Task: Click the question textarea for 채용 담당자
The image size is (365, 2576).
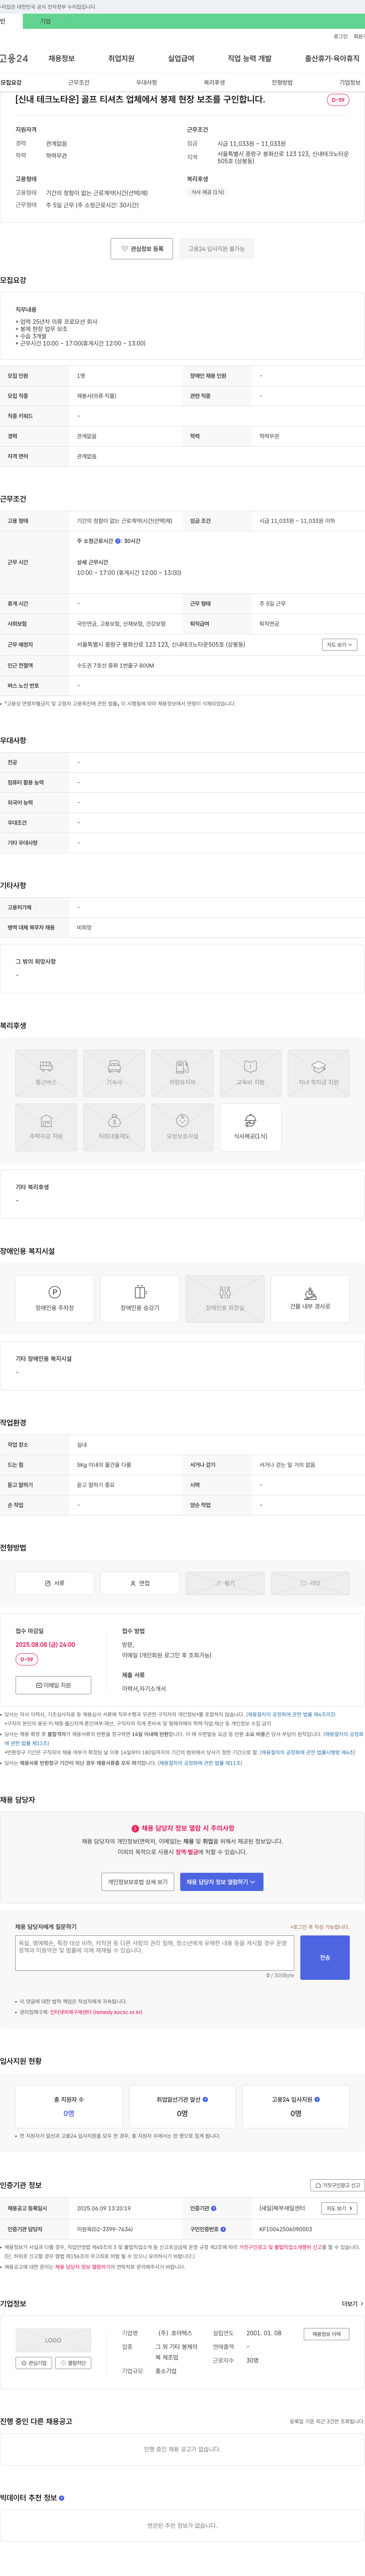Action: (x=154, y=1953)
